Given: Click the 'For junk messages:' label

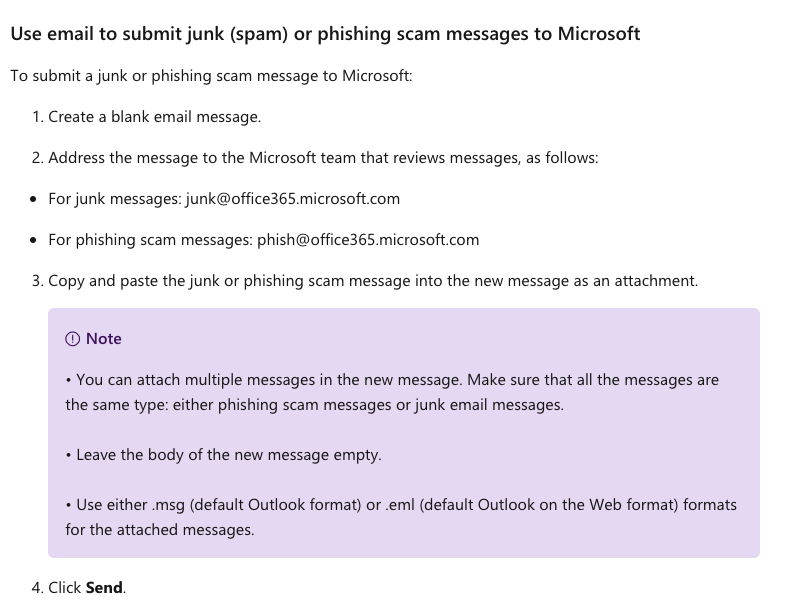Looking at the screenshot, I should click(115, 199).
